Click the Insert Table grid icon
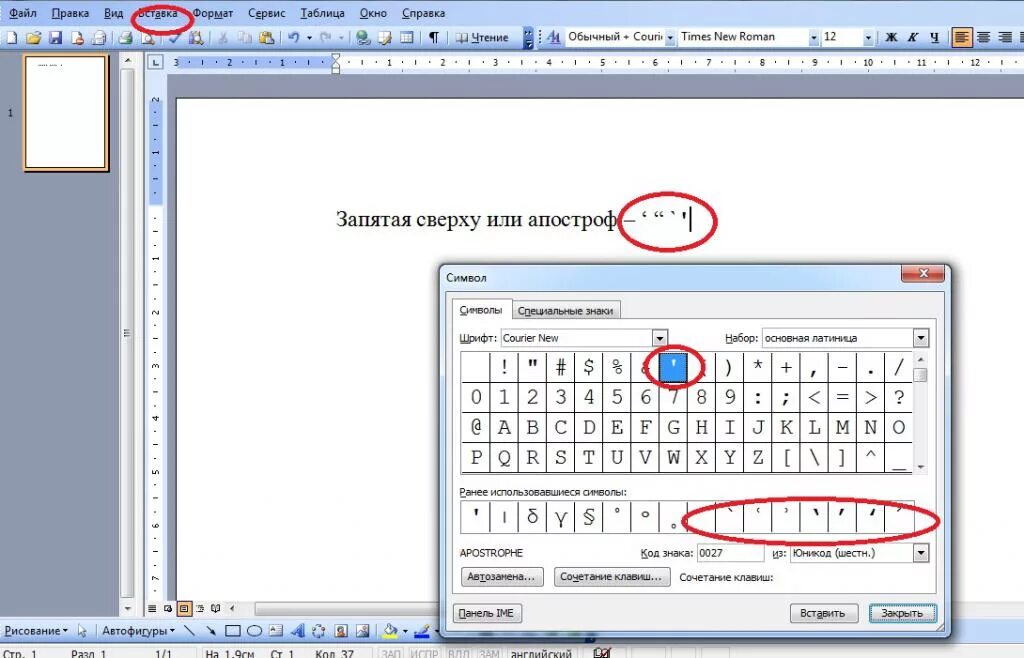This screenshot has height=658, width=1024. coord(406,38)
